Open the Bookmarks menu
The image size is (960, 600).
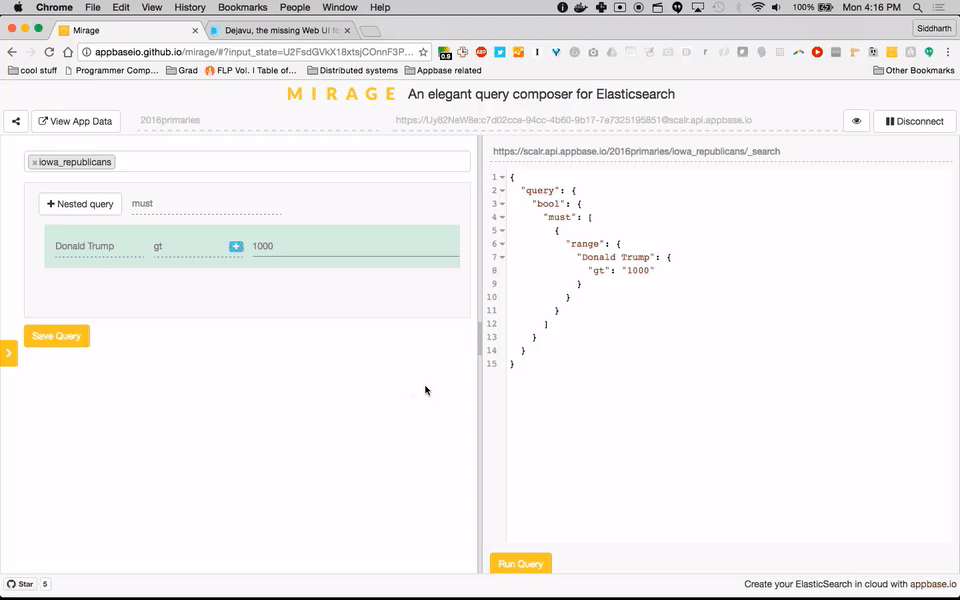tap(244, 7)
